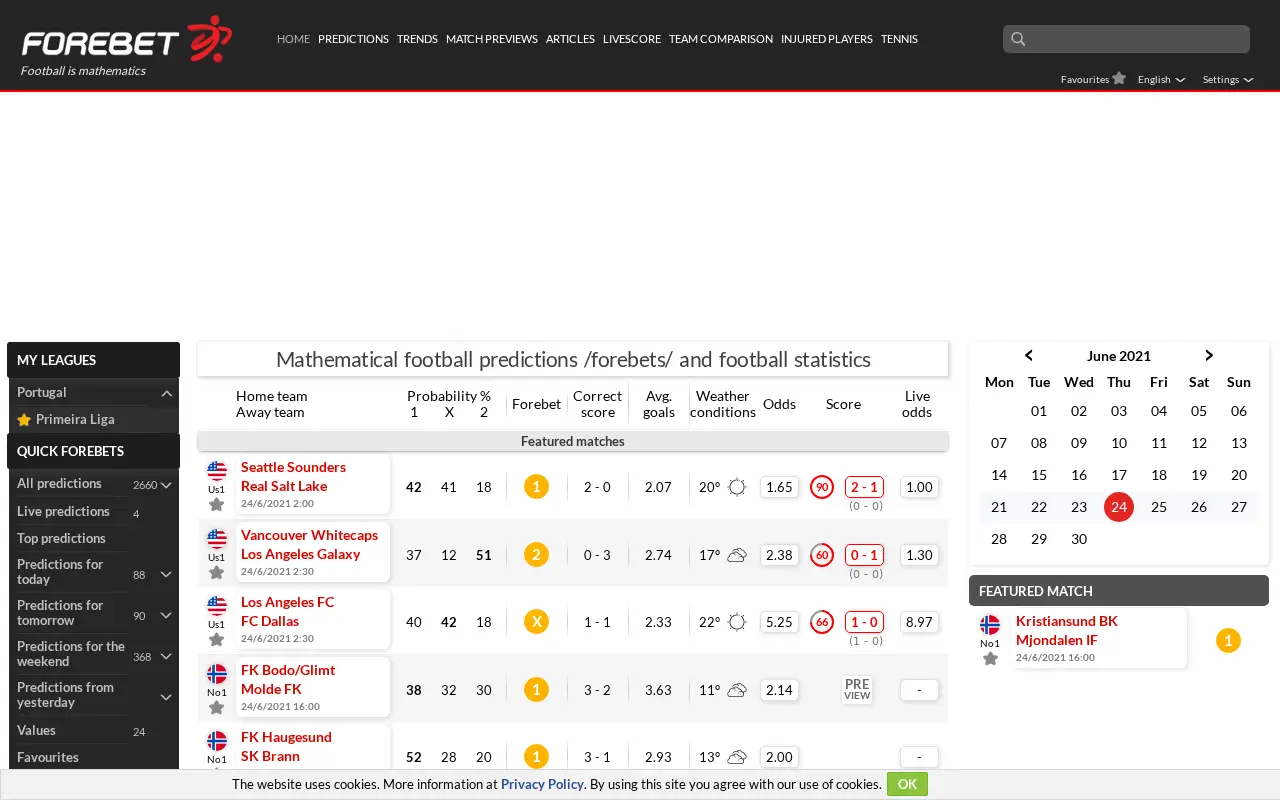Screen dimensions: 1280x800
Task: Open the Privacy Policy link
Action: pos(542,784)
